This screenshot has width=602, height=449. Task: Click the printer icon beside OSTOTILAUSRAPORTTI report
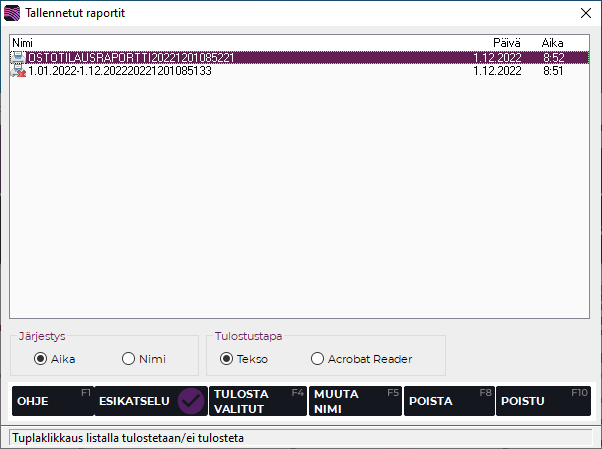pos(18,58)
